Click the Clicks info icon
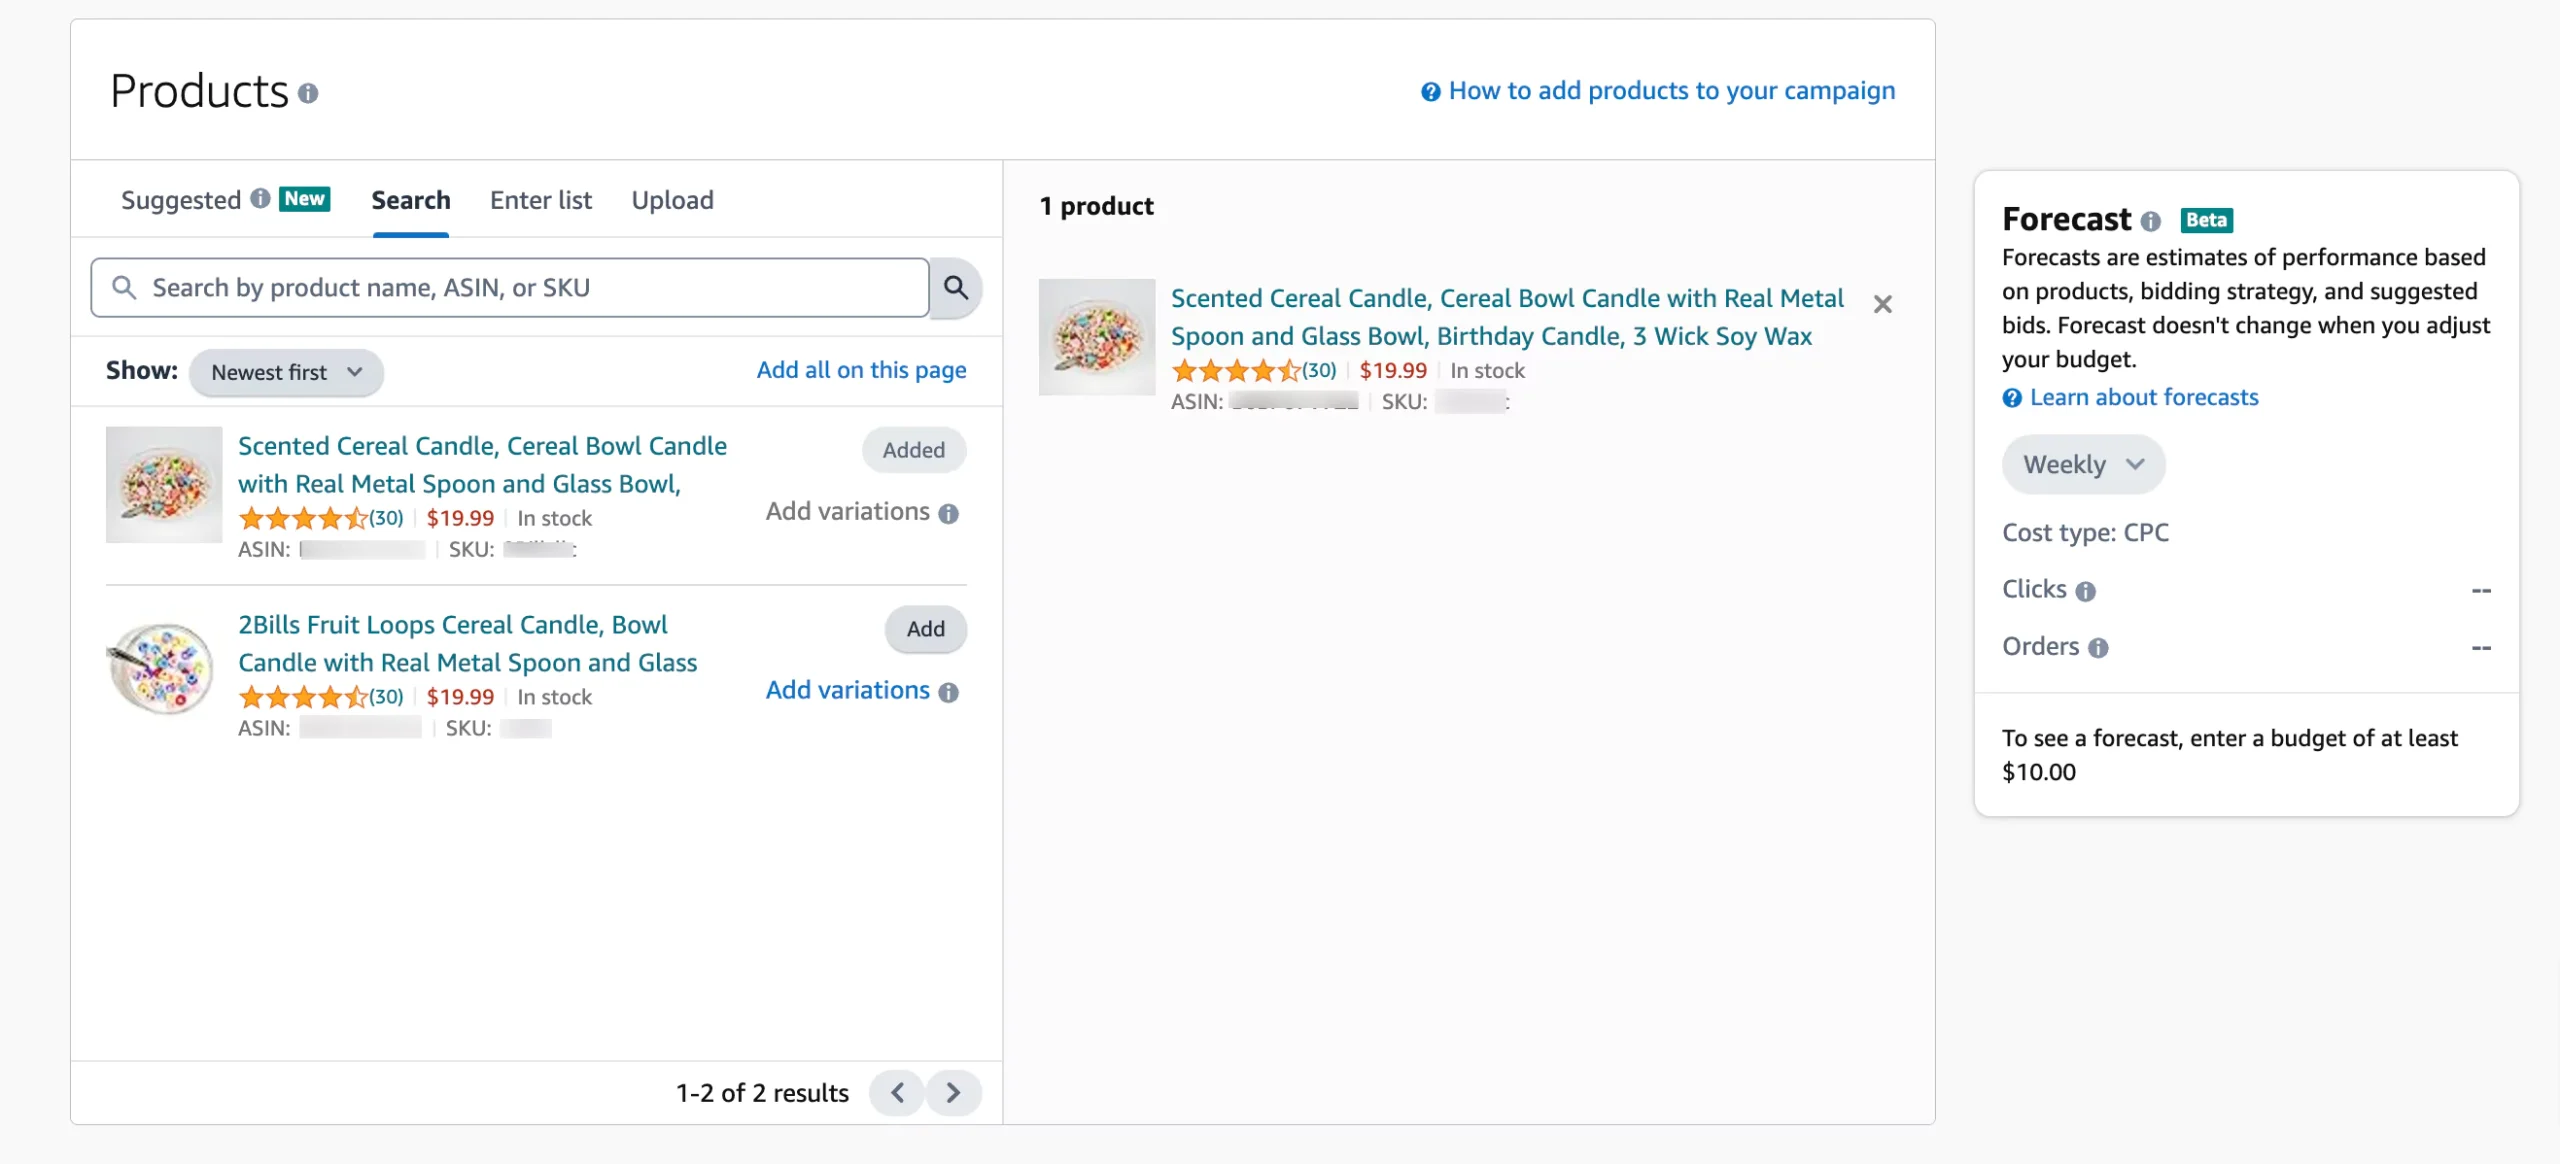 coord(2085,591)
